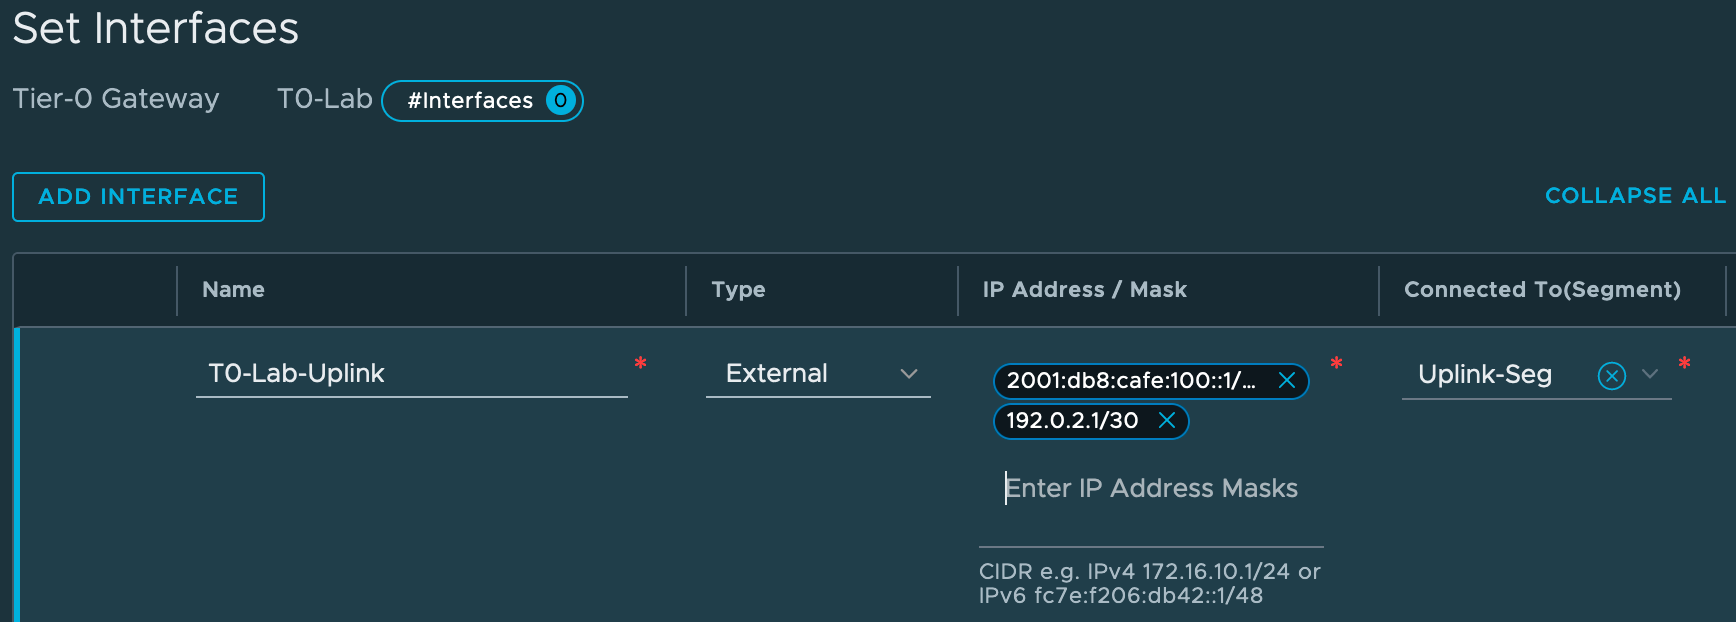Click the Type column header

738,290
